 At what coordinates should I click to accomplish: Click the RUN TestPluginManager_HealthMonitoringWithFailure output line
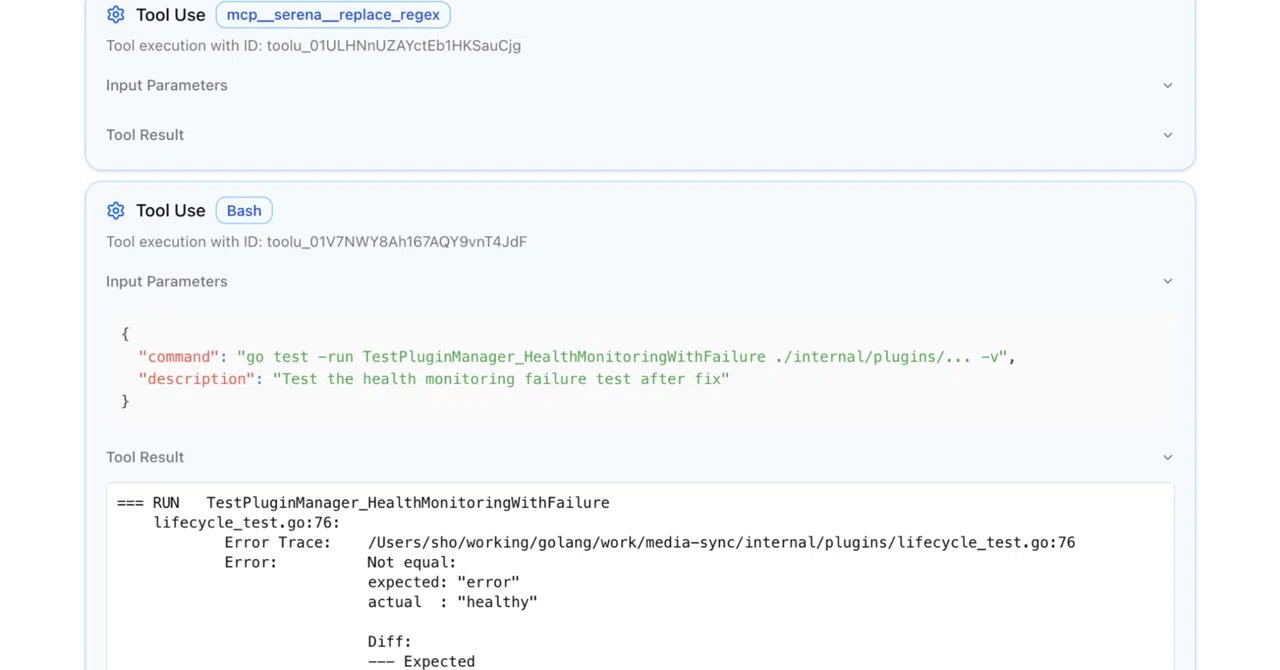click(363, 503)
